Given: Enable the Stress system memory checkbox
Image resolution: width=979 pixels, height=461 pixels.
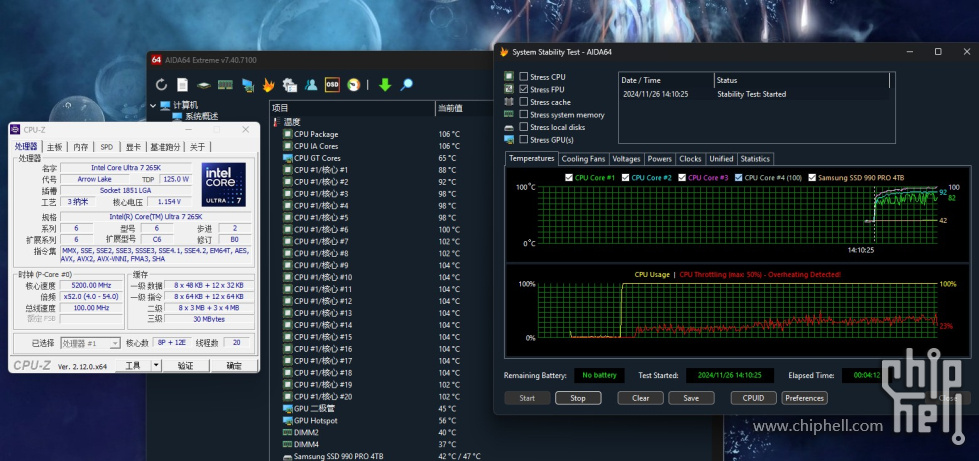Looking at the screenshot, I should coord(524,114).
